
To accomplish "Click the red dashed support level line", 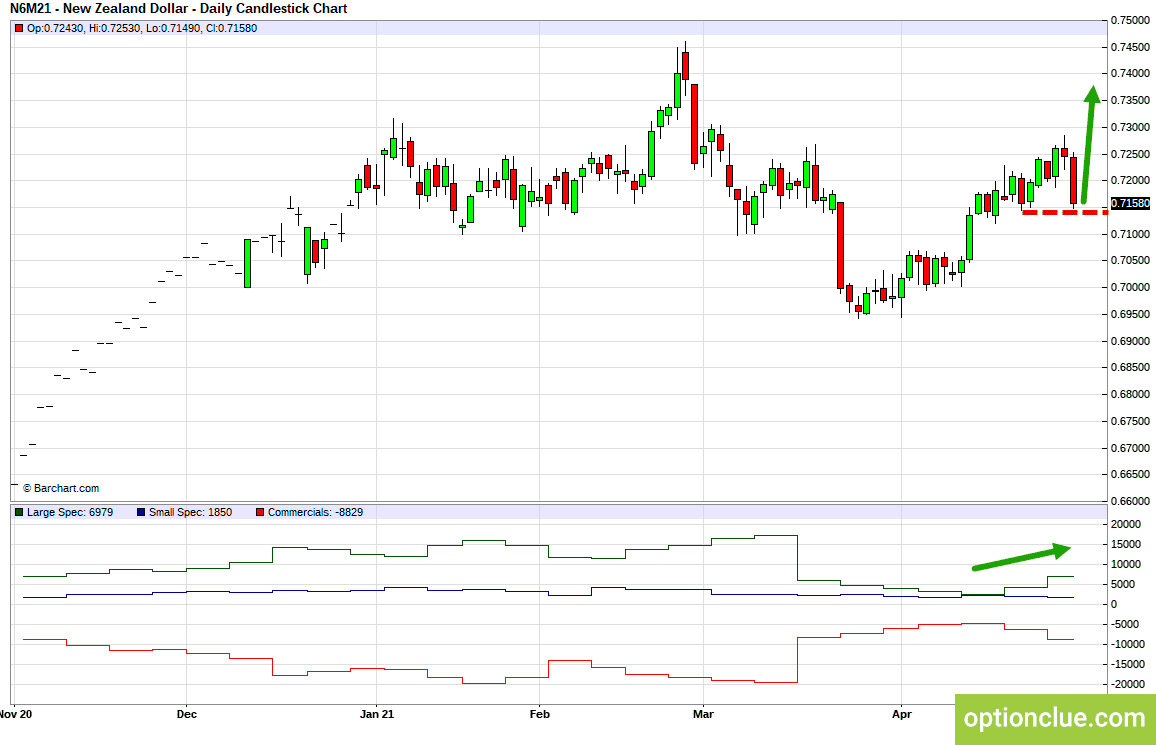I will pos(1065,212).
